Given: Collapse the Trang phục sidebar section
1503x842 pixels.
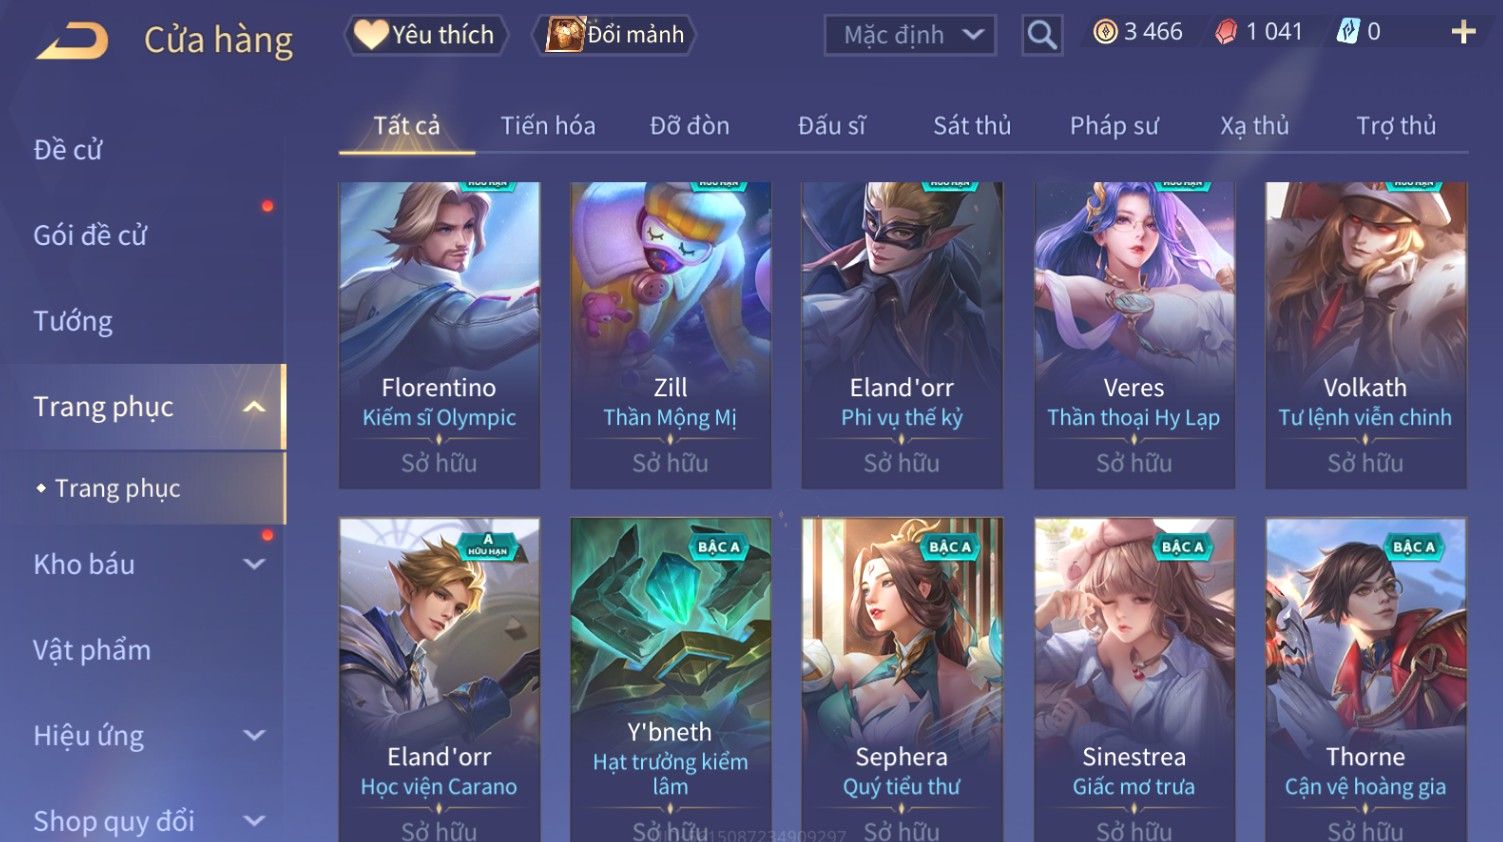Looking at the screenshot, I should pyautogui.click(x=254, y=407).
